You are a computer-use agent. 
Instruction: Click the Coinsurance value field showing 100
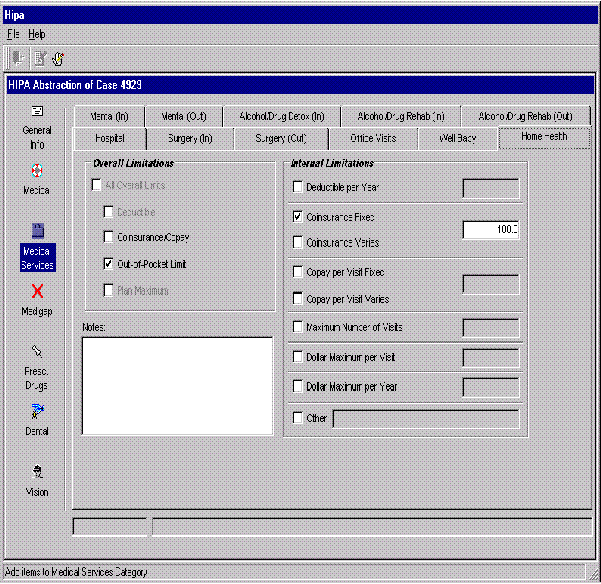tap(490, 230)
